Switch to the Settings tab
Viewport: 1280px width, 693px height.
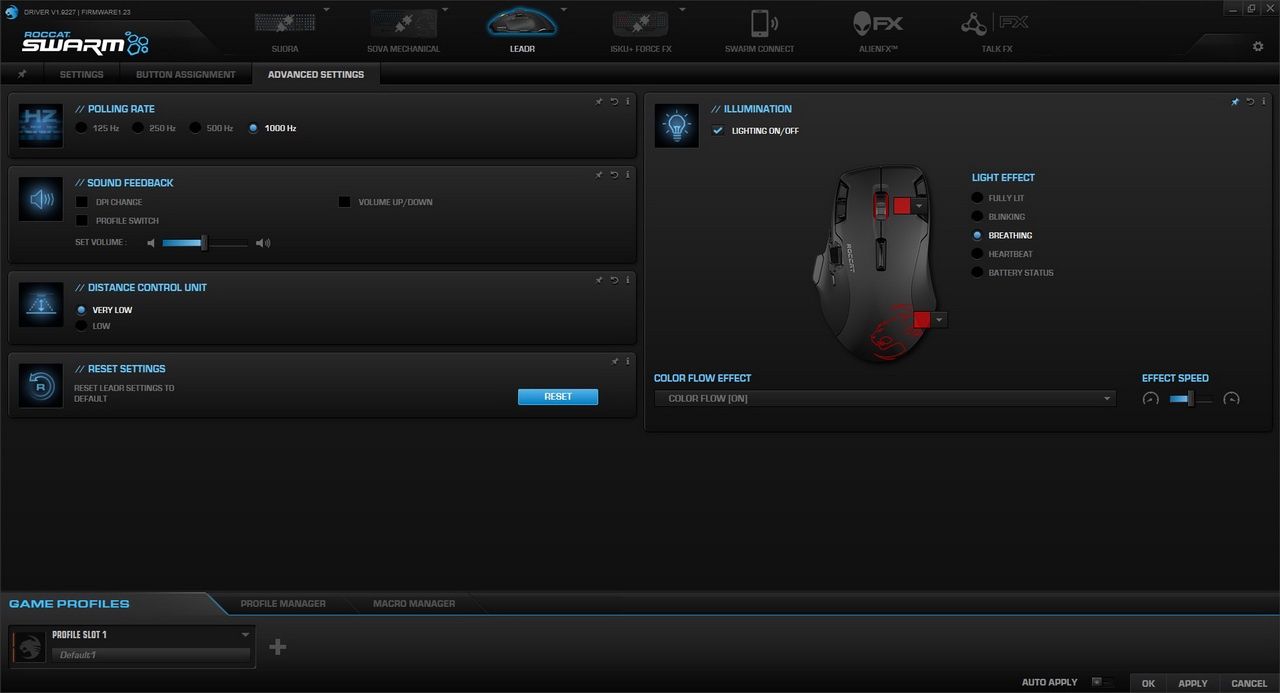pos(81,74)
